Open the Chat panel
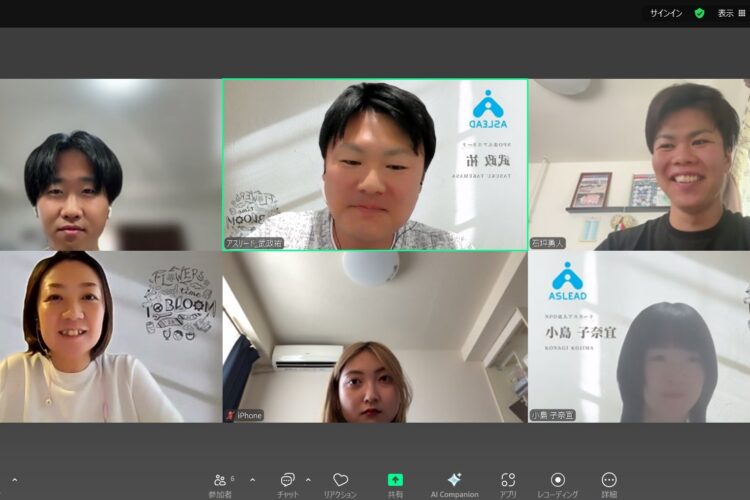Viewport: 750px width, 500px height. (x=287, y=485)
